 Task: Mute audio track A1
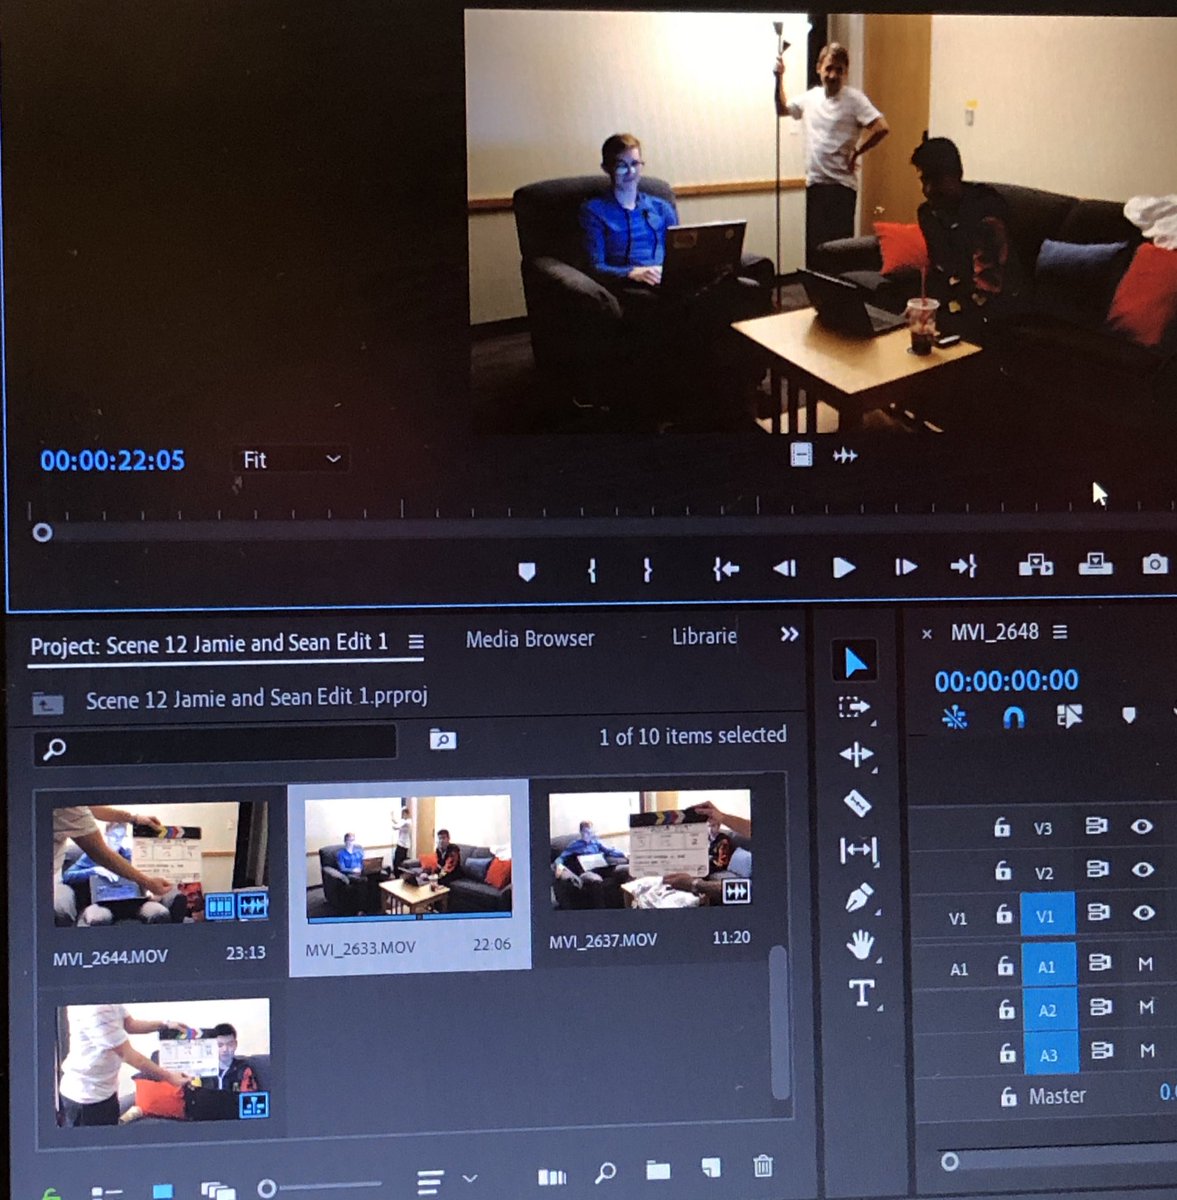click(x=1145, y=964)
